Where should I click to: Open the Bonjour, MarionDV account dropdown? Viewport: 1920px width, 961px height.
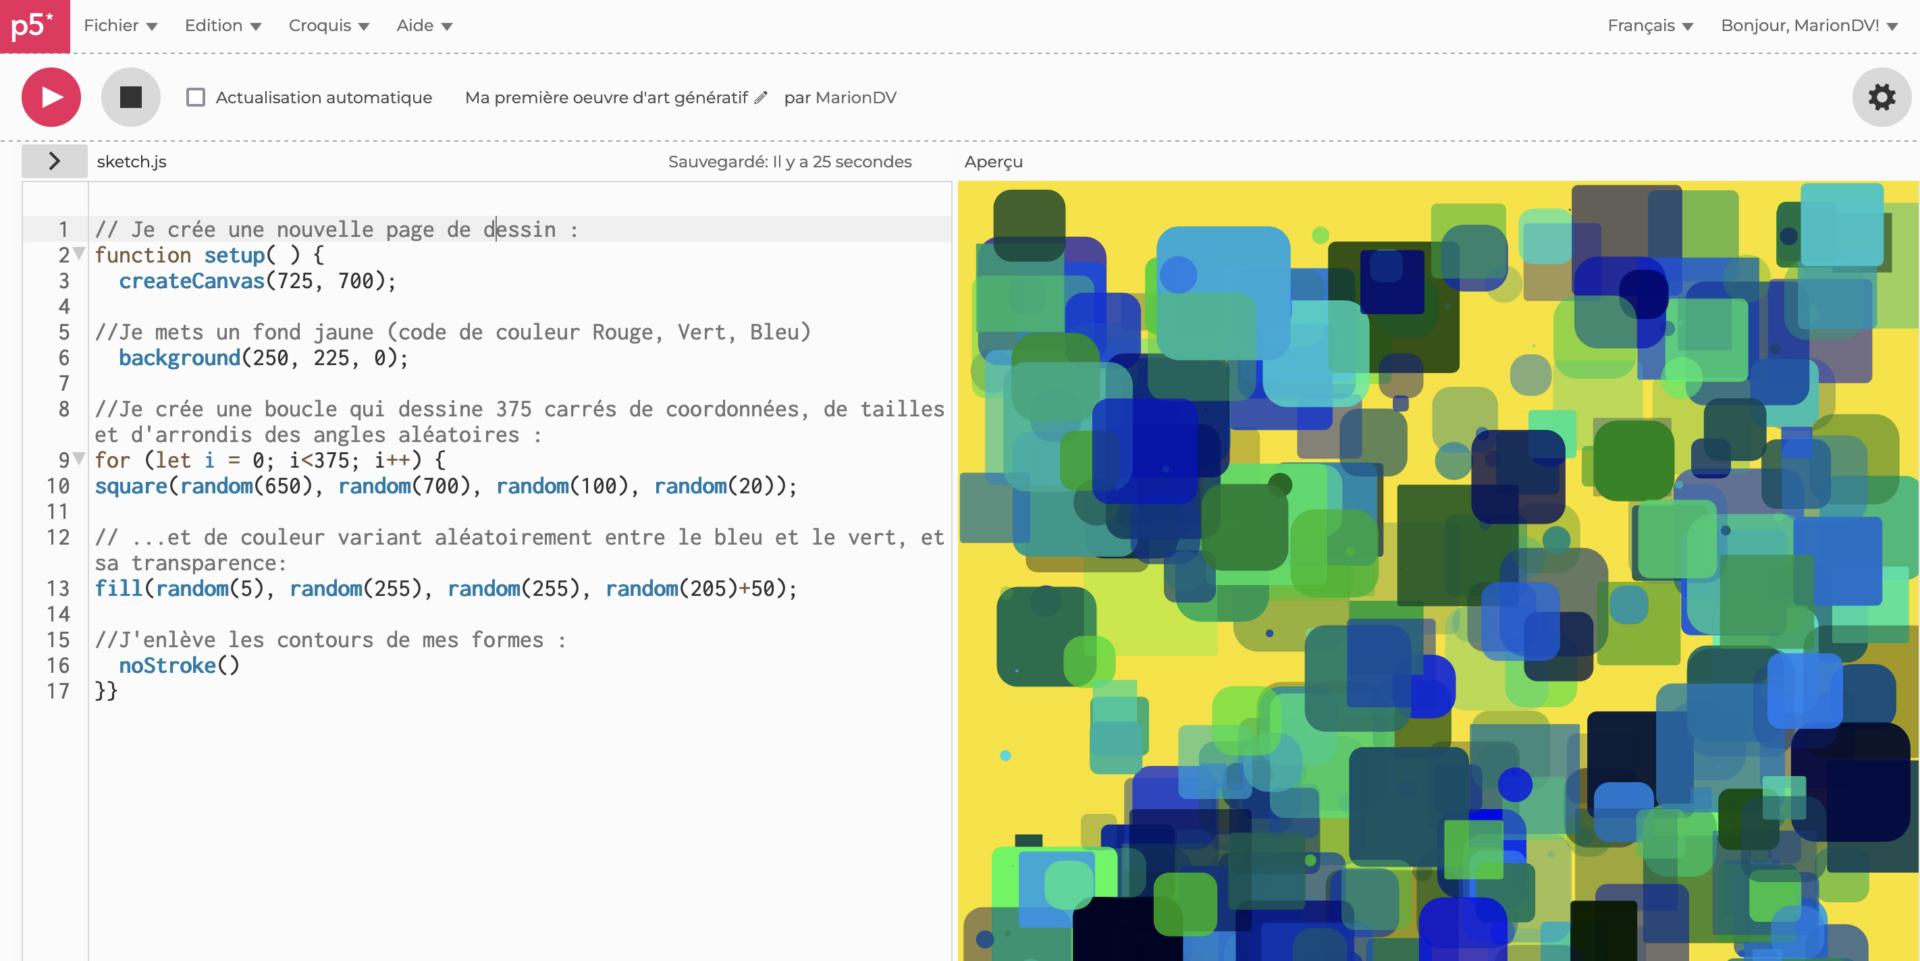pyautogui.click(x=1808, y=26)
